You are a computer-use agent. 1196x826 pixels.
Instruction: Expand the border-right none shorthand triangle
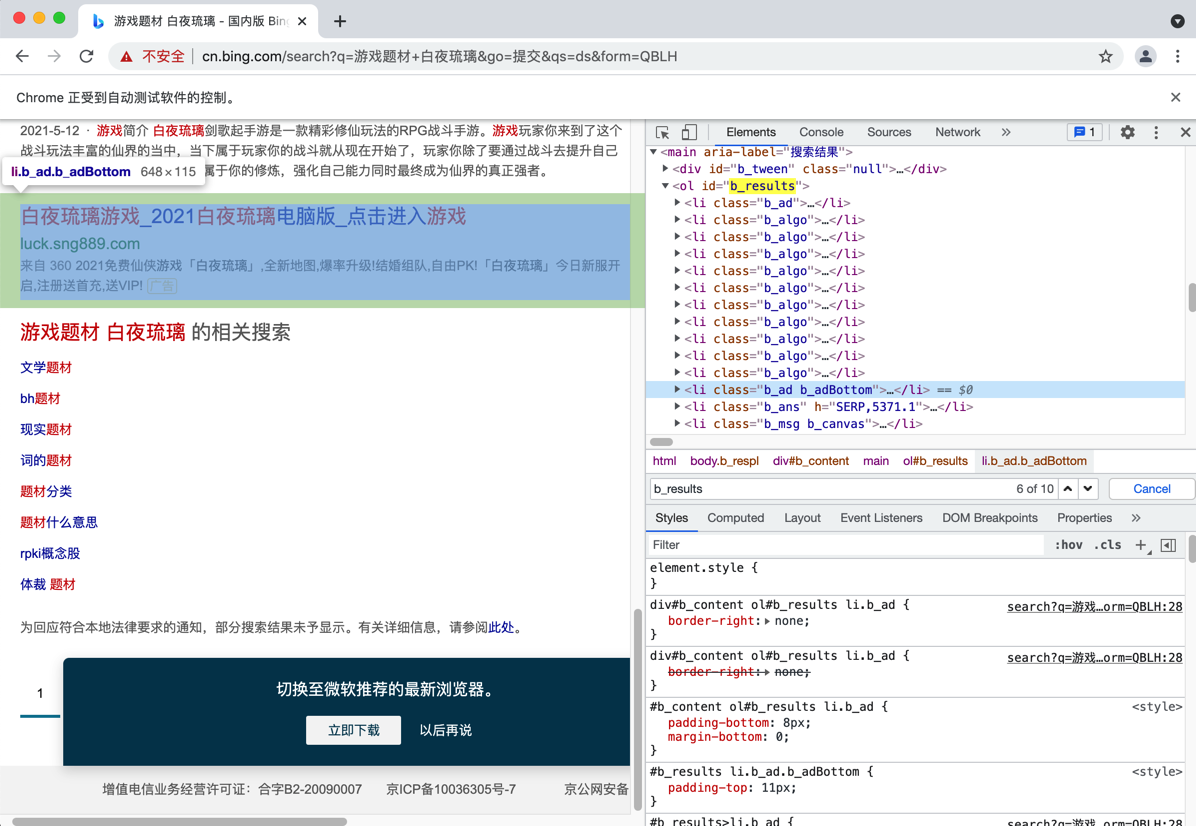pos(767,621)
